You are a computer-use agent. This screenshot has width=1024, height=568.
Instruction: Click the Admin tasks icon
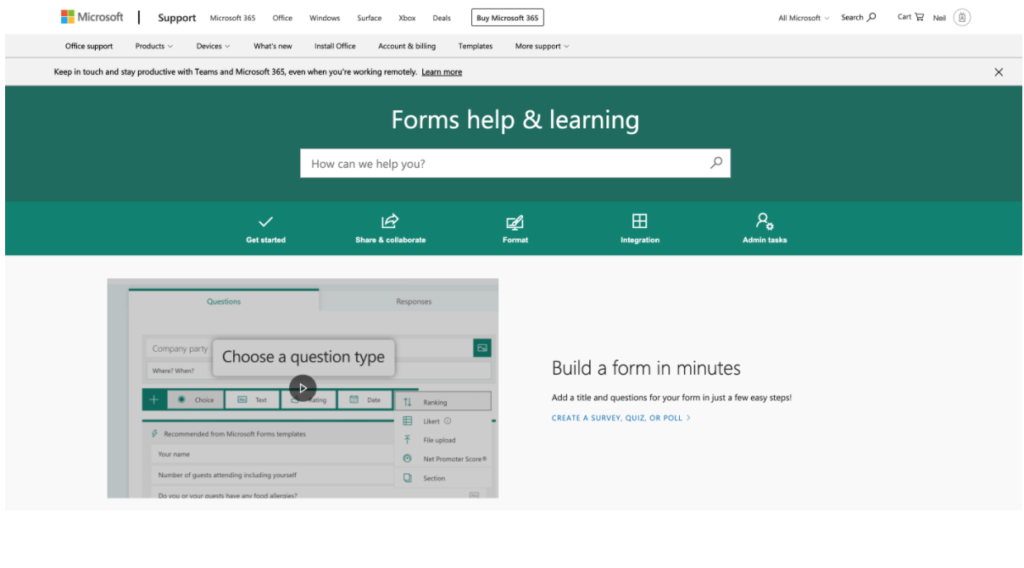[764, 222]
